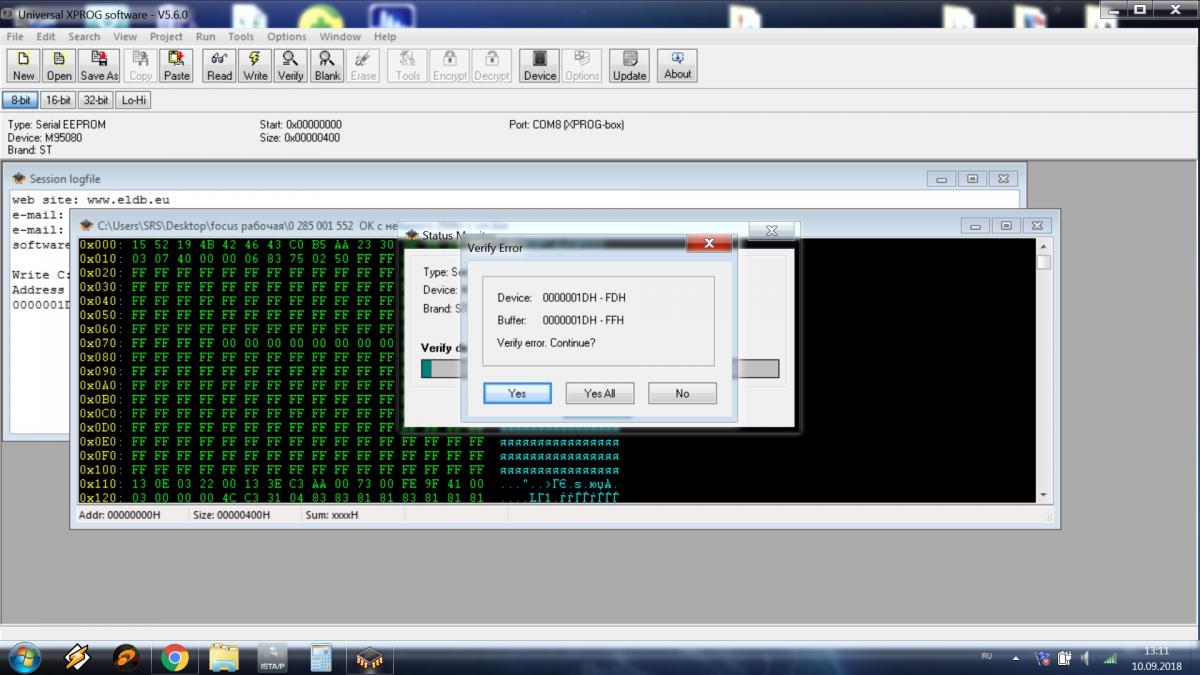Click the Read device icon
The image size is (1200, 675).
click(x=219, y=66)
